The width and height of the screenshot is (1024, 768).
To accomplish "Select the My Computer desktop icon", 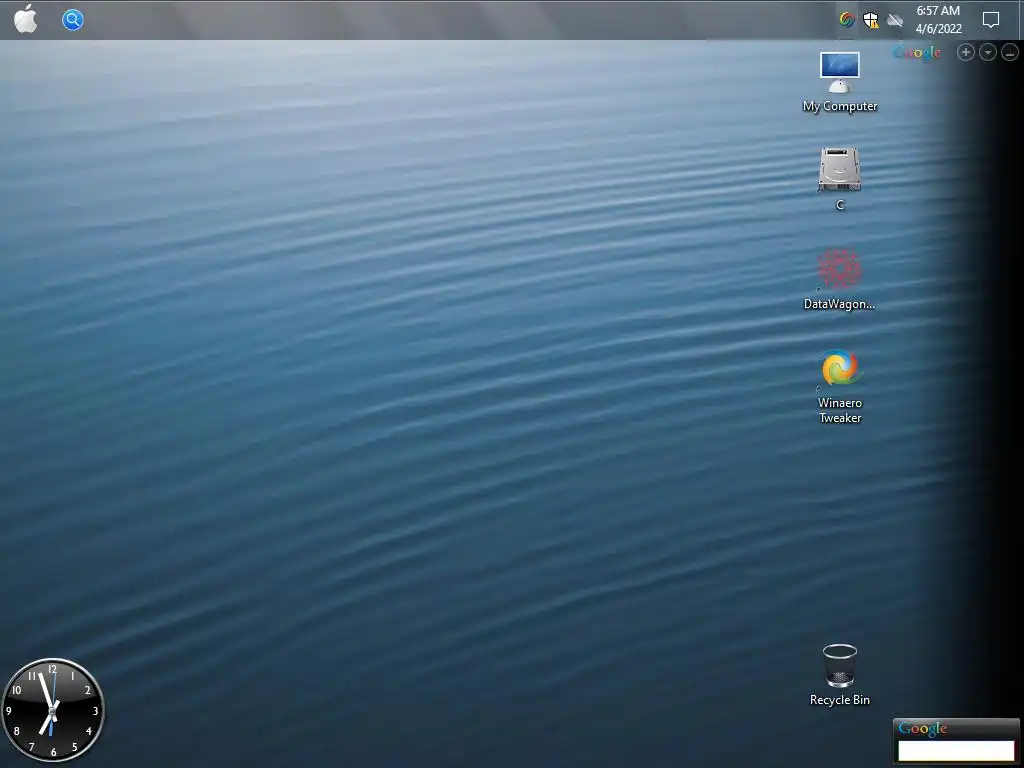I will click(x=840, y=82).
